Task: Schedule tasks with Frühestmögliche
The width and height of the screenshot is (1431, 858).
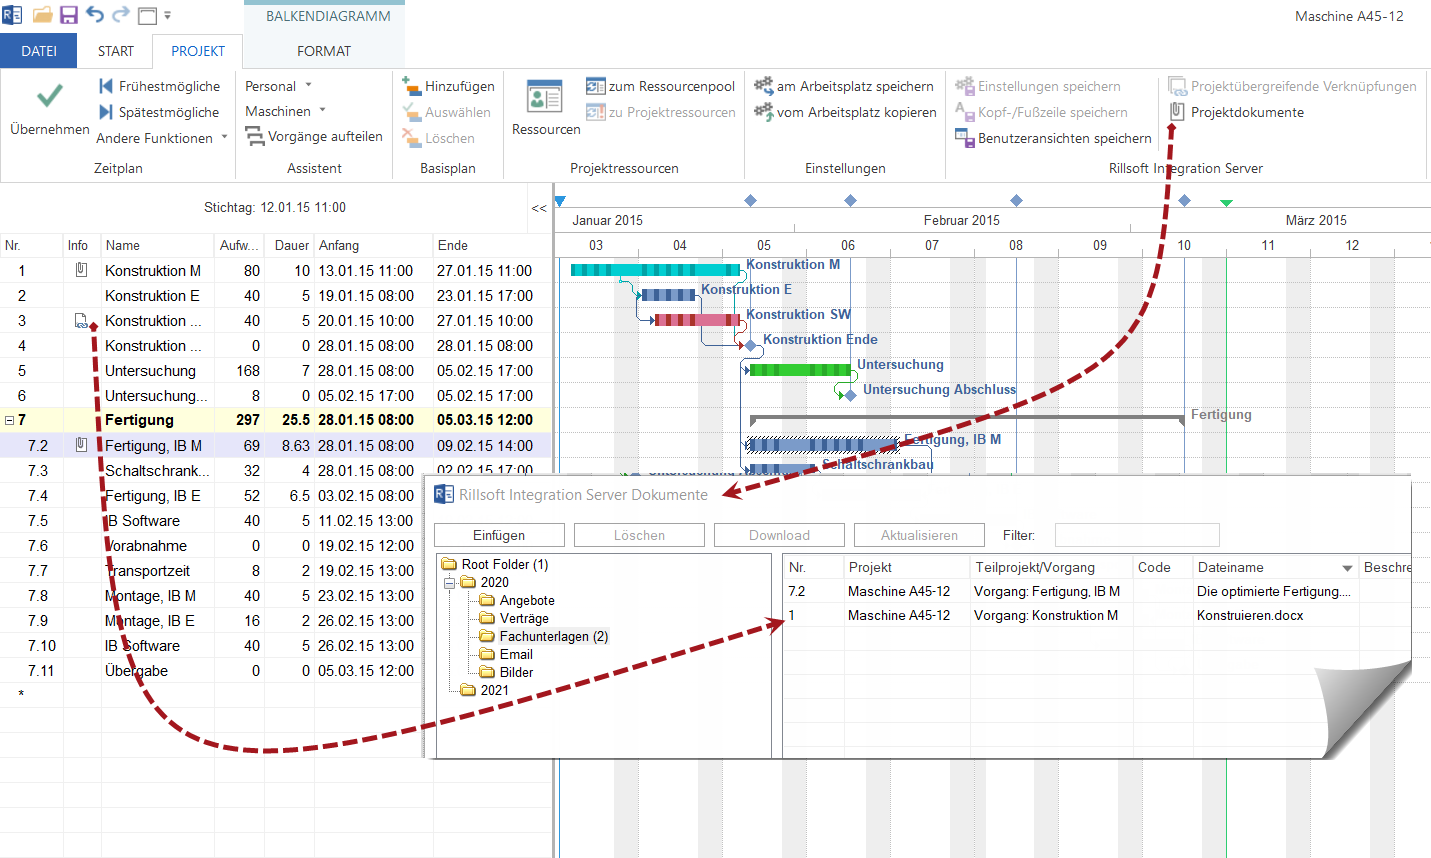Action: tap(159, 86)
